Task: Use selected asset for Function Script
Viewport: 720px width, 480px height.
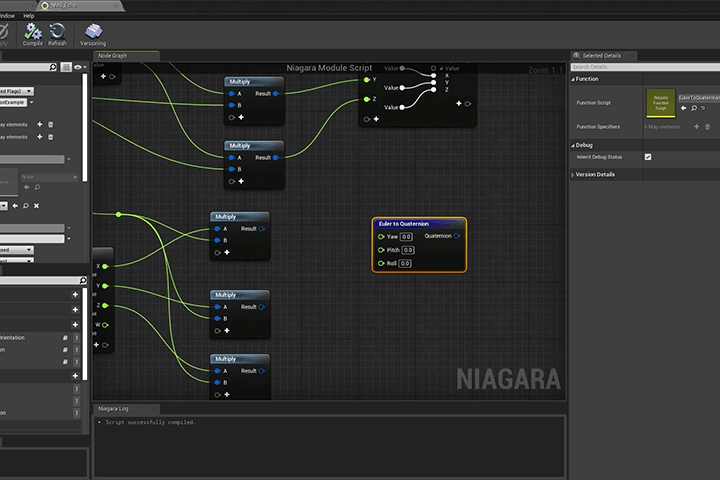Action: (683, 108)
